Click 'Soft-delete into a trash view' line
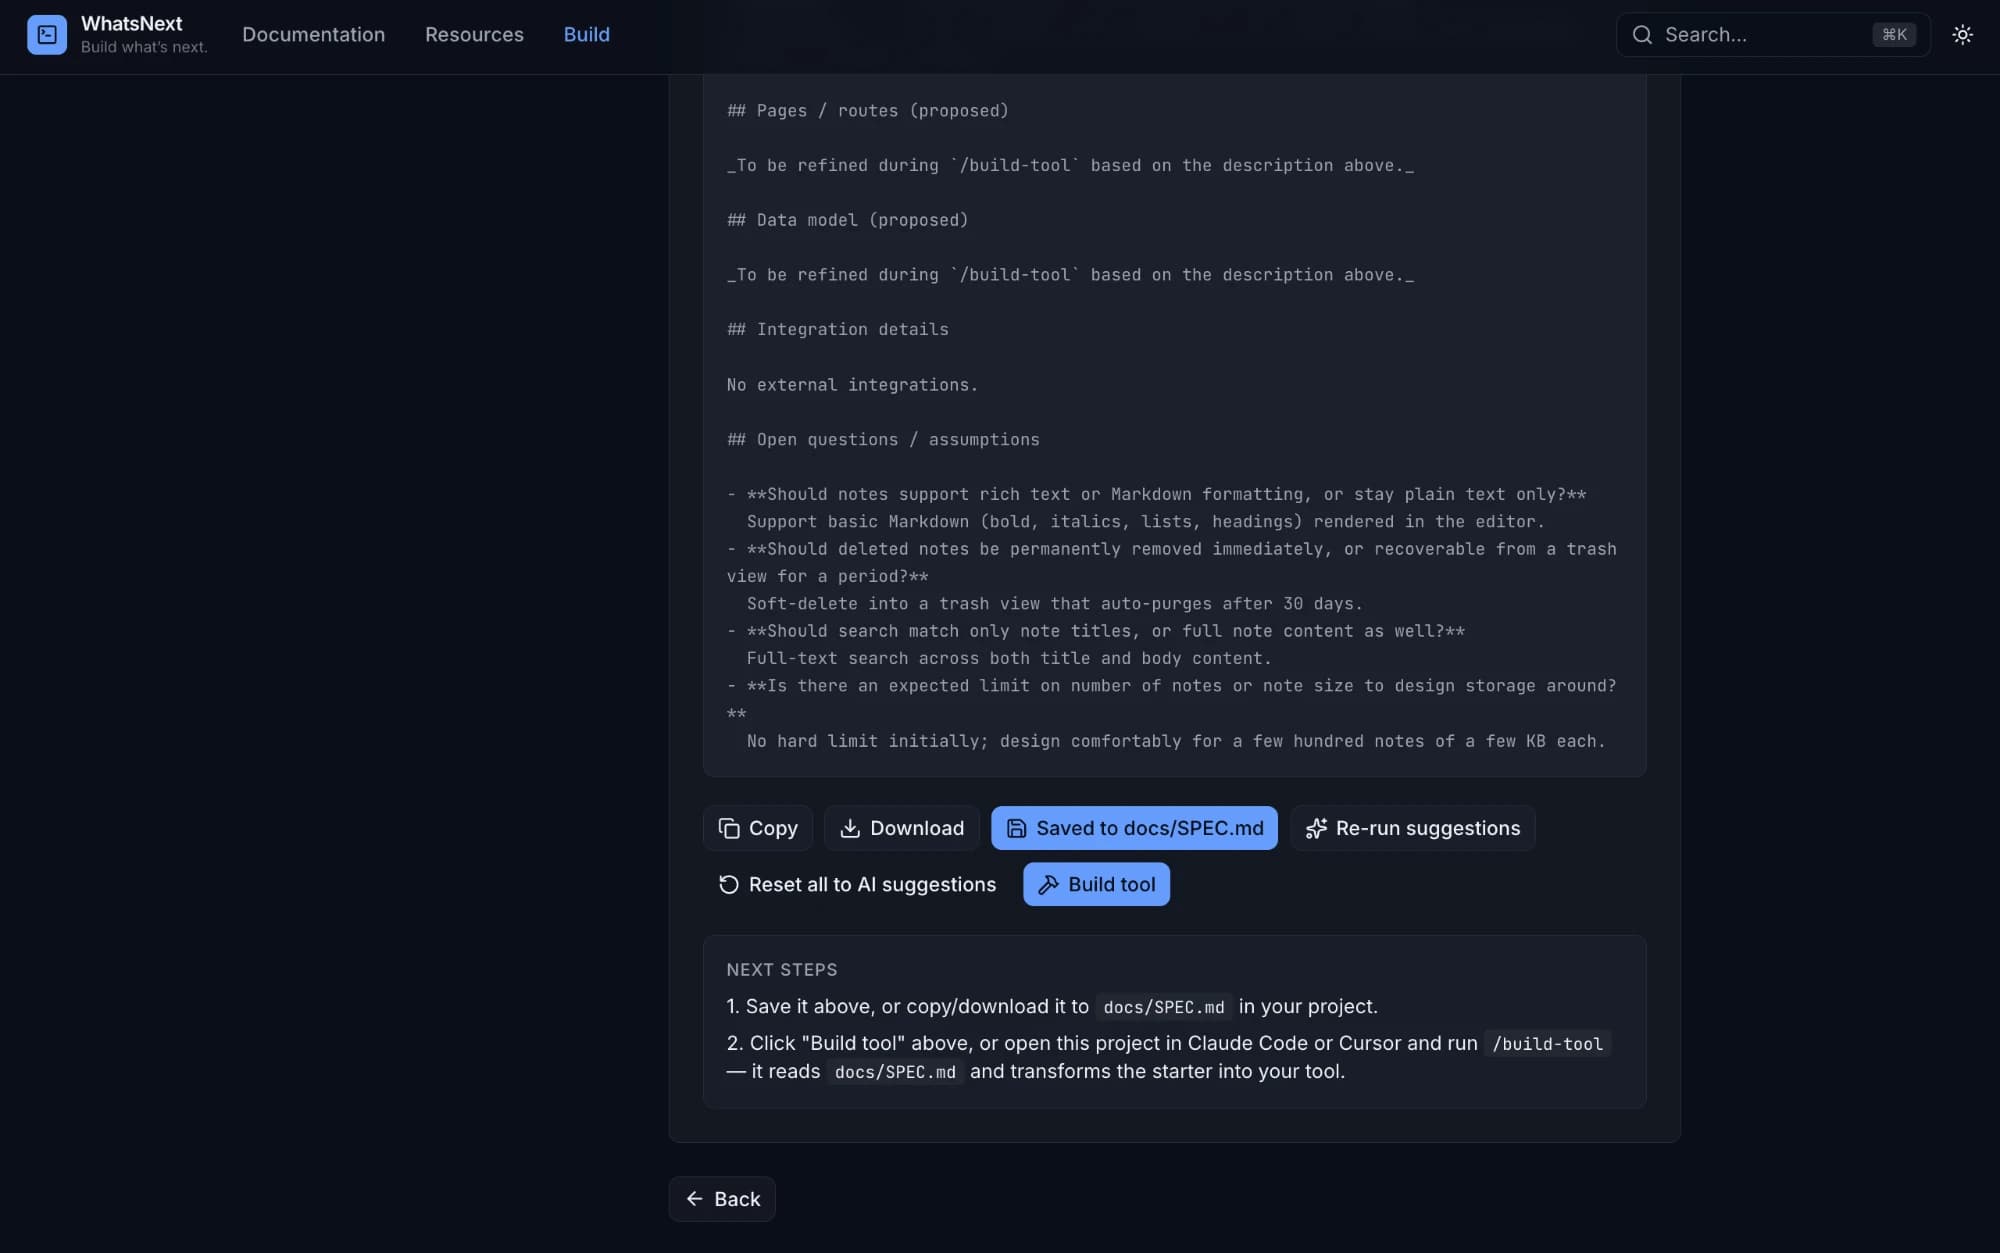2000x1253 pixels. [1055, 604]
